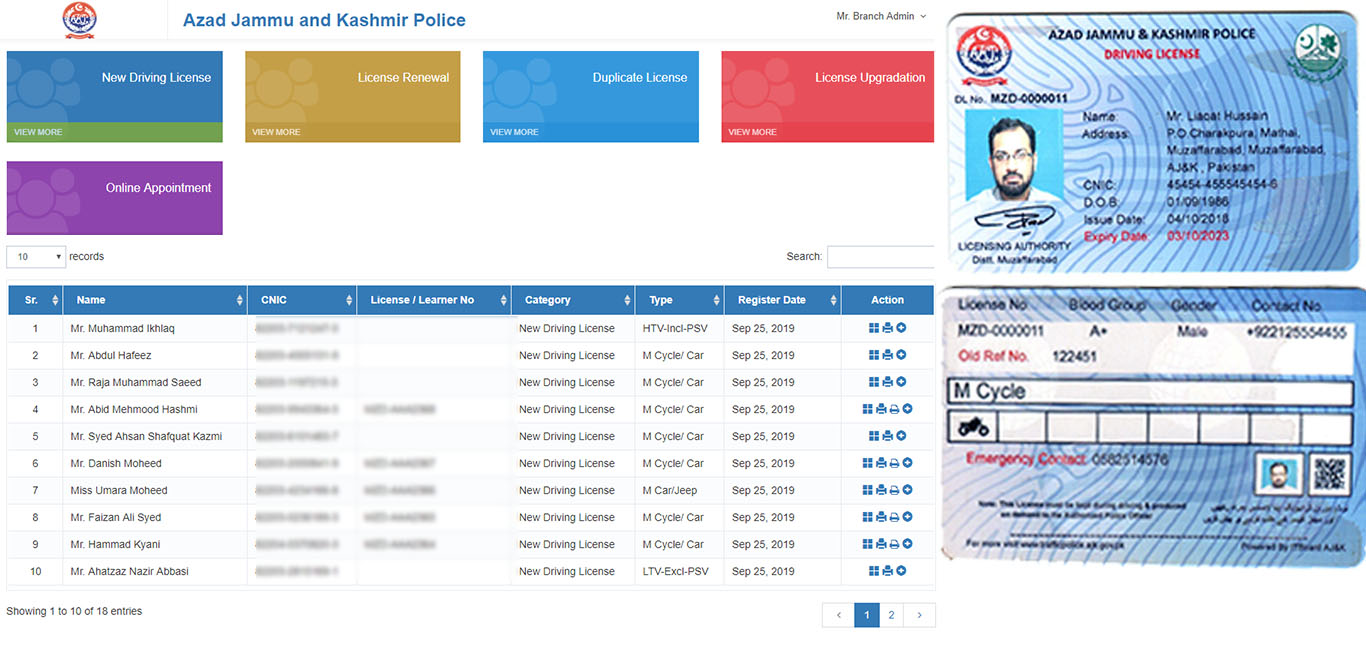Click solid printer icon for Hammad Kyani
This screenshot has height=662, width=1366.
pos(881,544)
